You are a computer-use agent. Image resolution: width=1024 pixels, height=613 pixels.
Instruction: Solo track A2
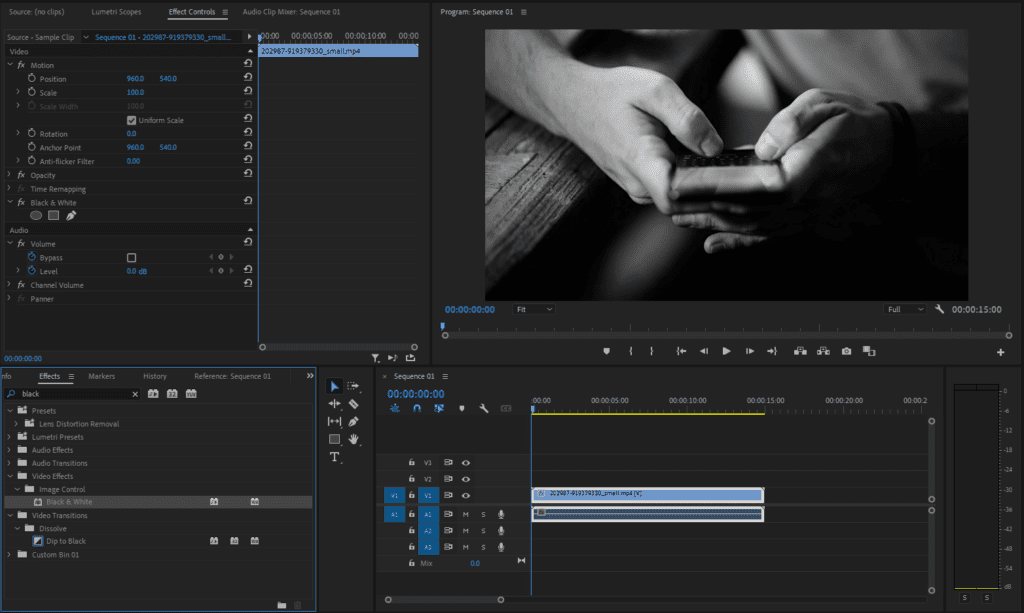pyautogui.click(x=483, y=531)
